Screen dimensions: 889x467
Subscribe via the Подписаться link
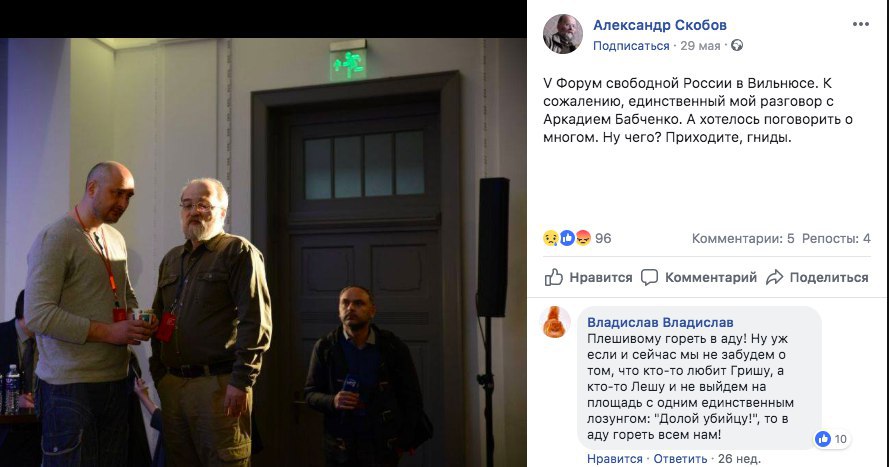(x=631, y=46)
